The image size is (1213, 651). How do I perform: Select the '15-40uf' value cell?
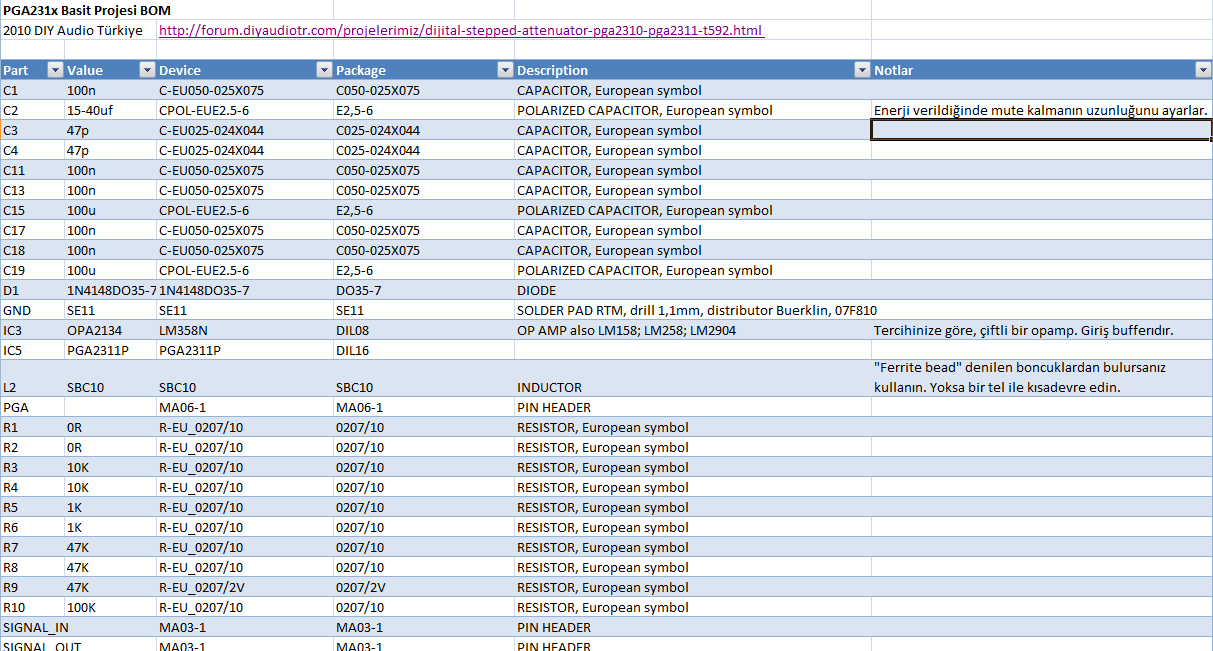90,110
